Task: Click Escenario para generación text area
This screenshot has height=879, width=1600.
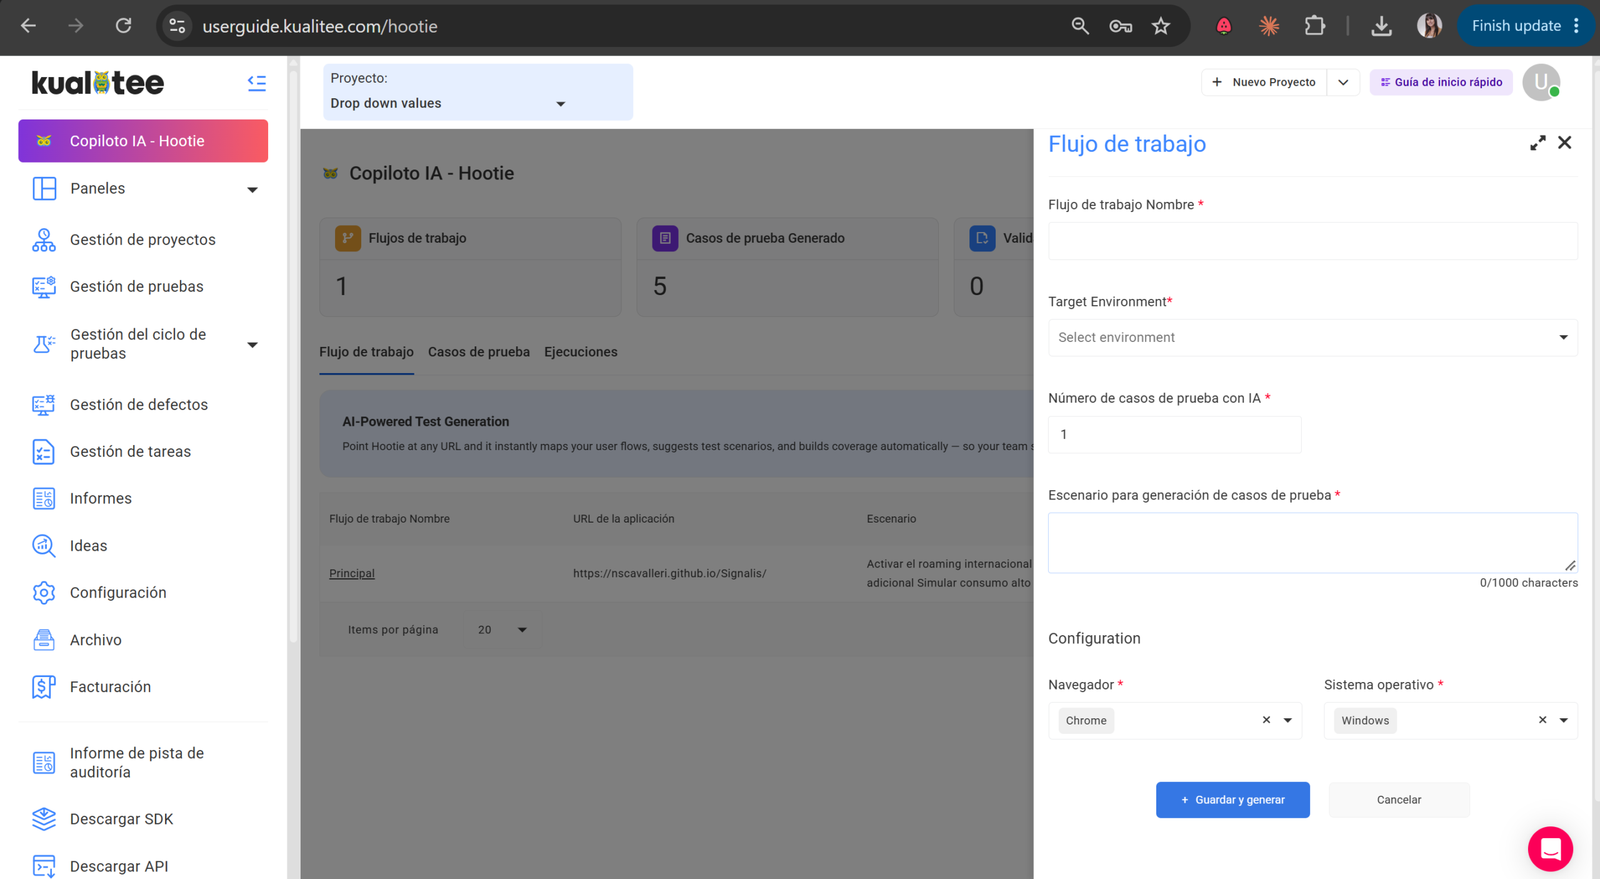Action: point(1313,543)
